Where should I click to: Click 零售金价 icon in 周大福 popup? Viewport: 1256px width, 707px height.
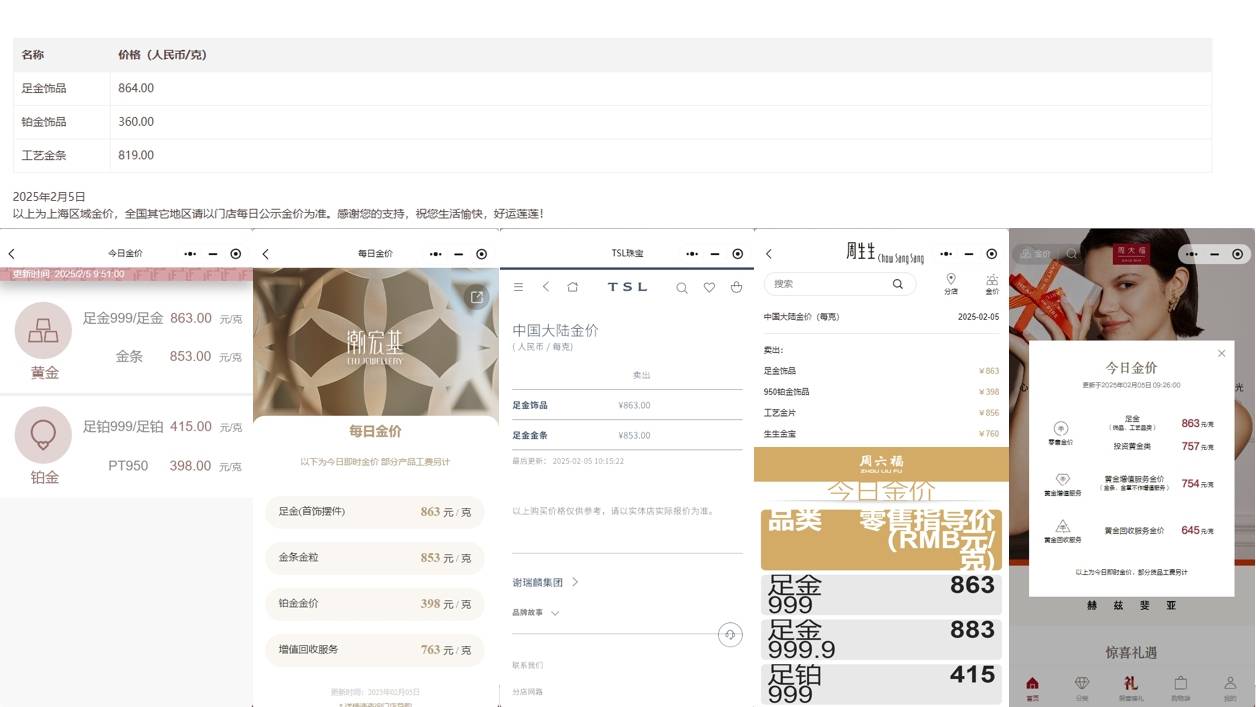point(1061,428)
